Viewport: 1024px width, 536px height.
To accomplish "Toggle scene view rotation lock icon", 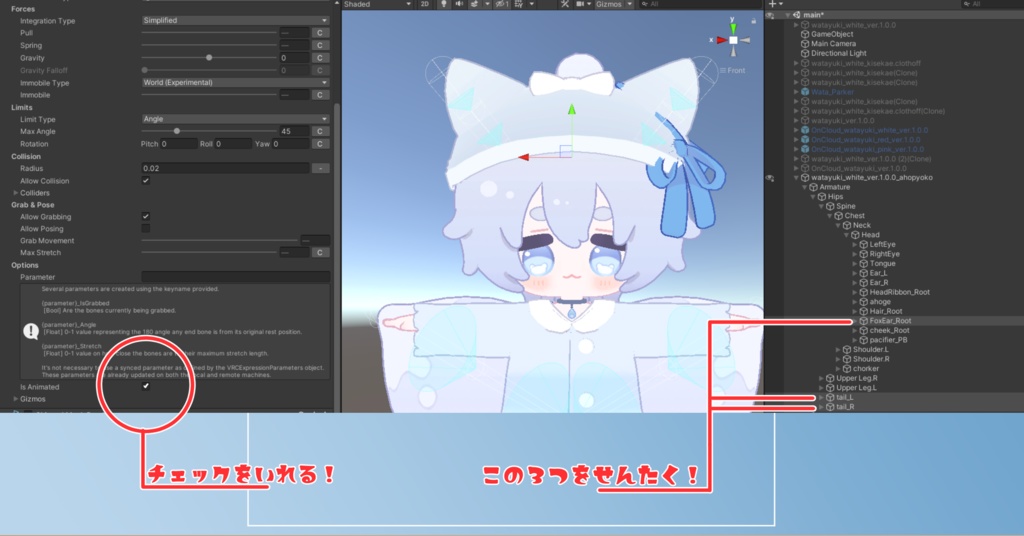I will 753,21.
